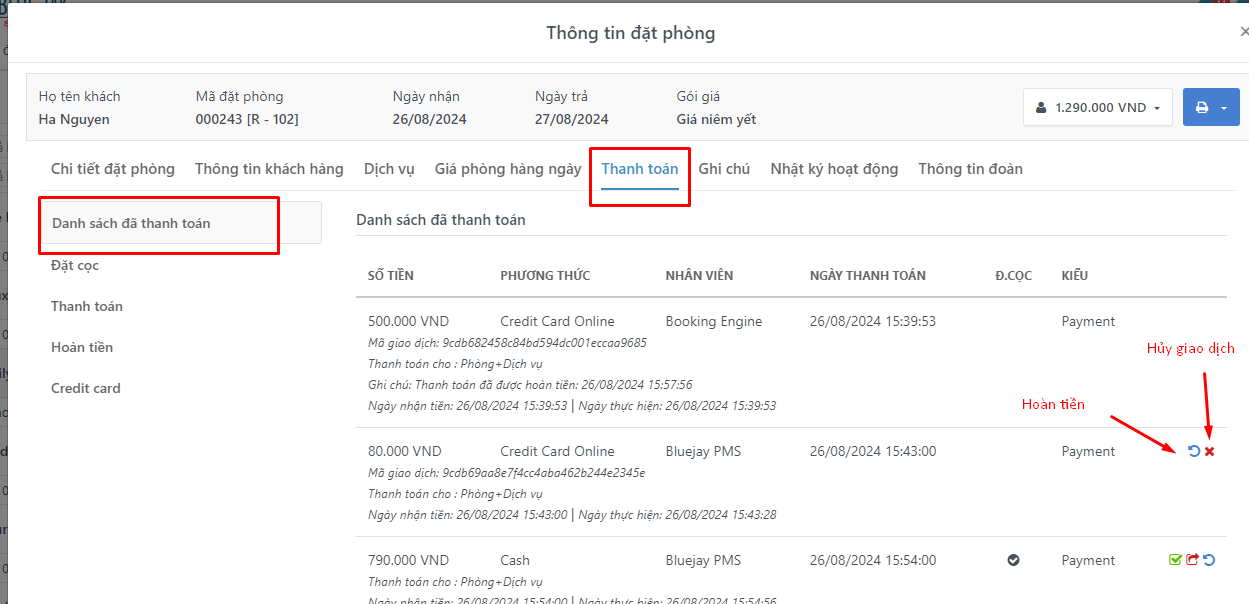Click Giá niêm yết rate plan
This screenshot has width=1249, height=604.
pos(716,119)
